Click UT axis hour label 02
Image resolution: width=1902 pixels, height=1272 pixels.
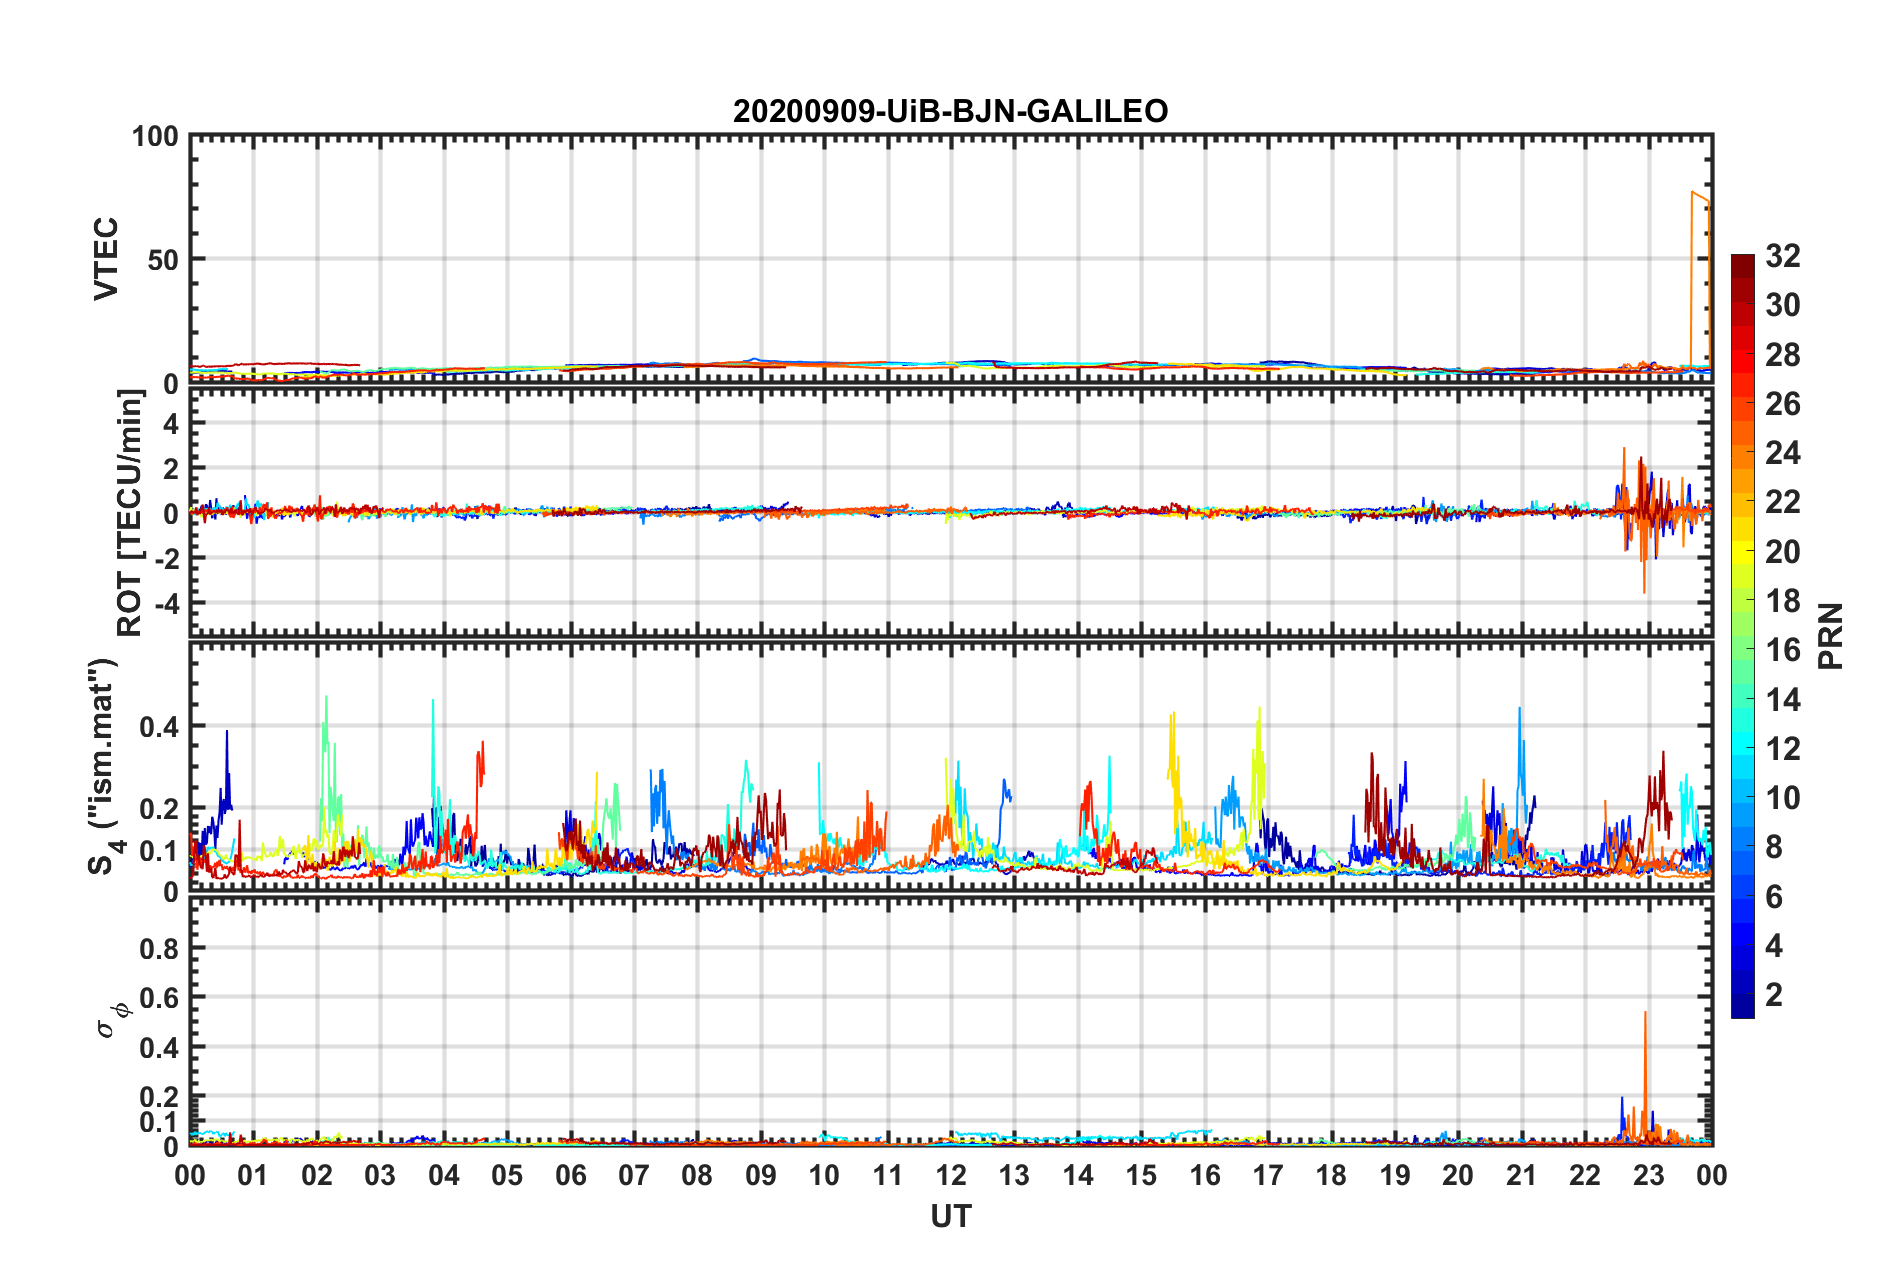click(x=317, y=1175)
